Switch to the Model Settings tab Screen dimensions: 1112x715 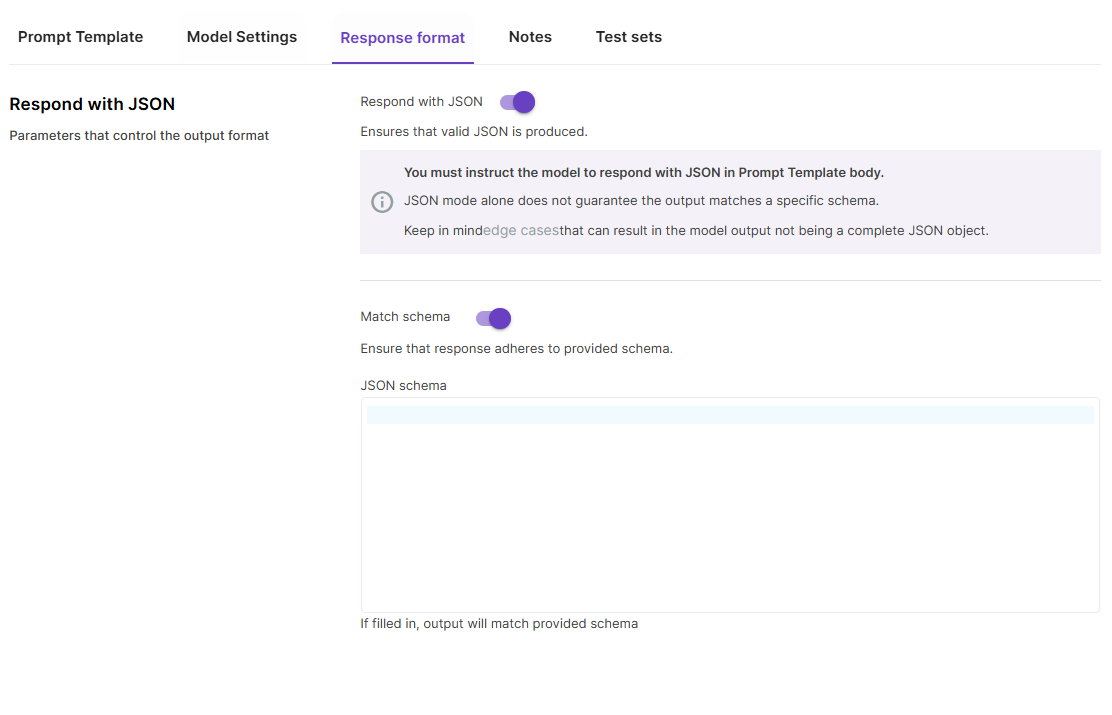242,37
